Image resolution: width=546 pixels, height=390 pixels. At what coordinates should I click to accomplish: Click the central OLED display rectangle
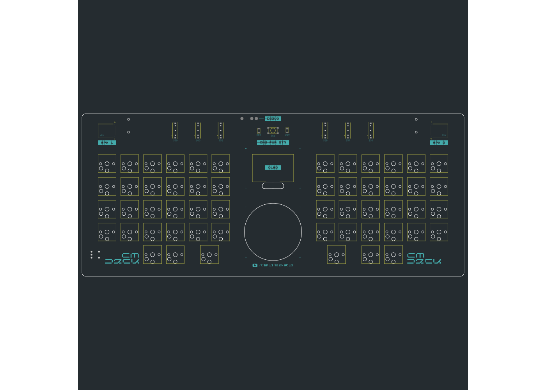[x=273, y=168]
